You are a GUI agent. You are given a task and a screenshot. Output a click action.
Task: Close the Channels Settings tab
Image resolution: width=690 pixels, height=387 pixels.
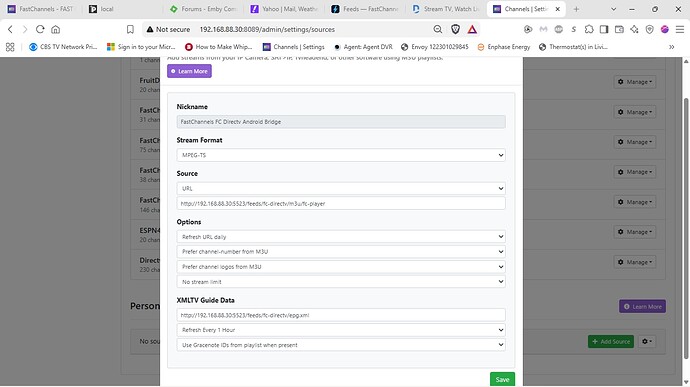(x=558, y=9)
